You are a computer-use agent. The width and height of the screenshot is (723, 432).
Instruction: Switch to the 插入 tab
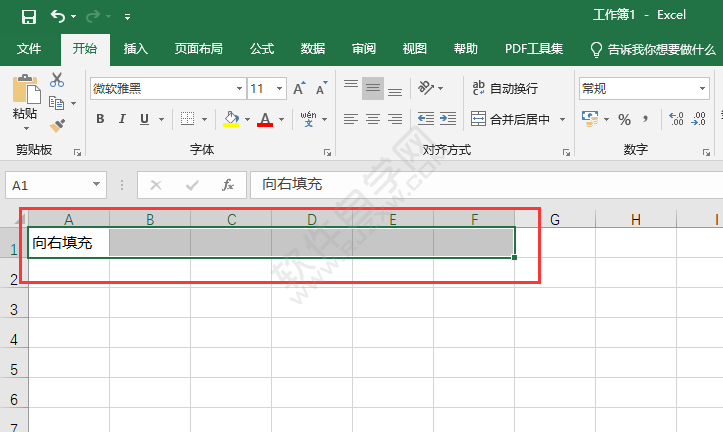[x=136, y=49]
